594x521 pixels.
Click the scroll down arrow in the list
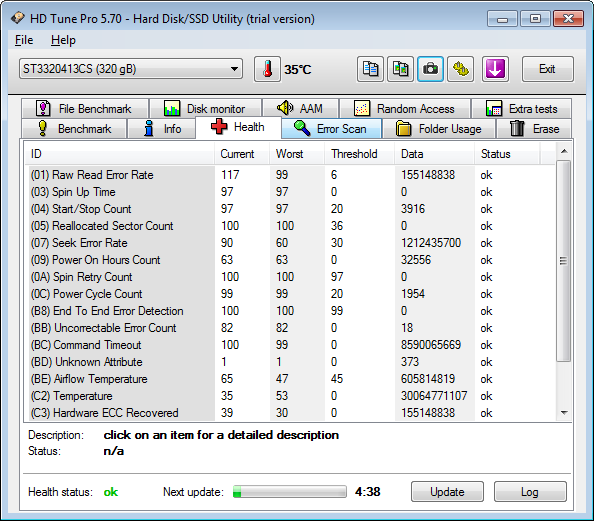564,413
